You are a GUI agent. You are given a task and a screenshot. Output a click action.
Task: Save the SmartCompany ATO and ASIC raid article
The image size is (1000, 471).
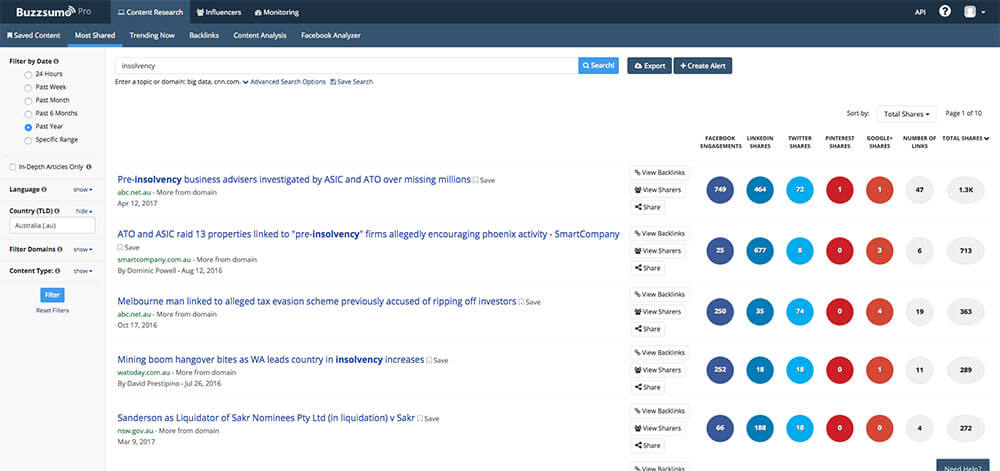128,247
